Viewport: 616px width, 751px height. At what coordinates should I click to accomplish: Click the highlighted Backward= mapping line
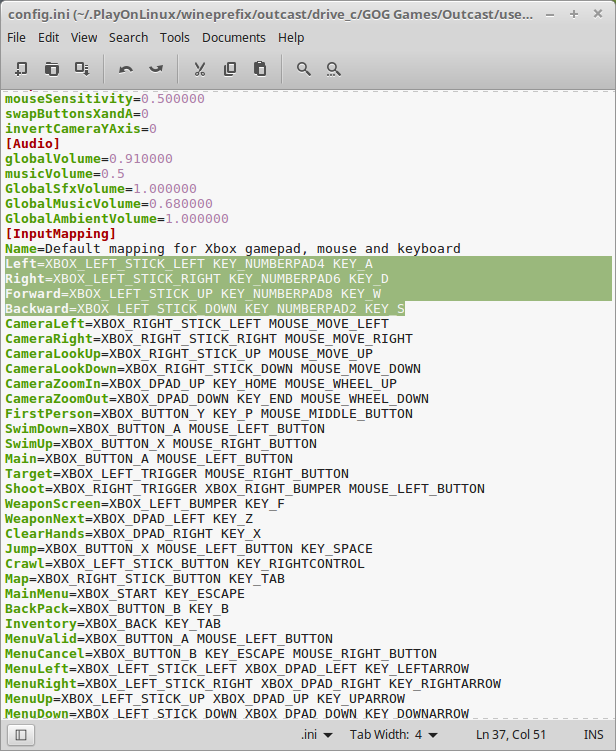(x=205, y=309)
